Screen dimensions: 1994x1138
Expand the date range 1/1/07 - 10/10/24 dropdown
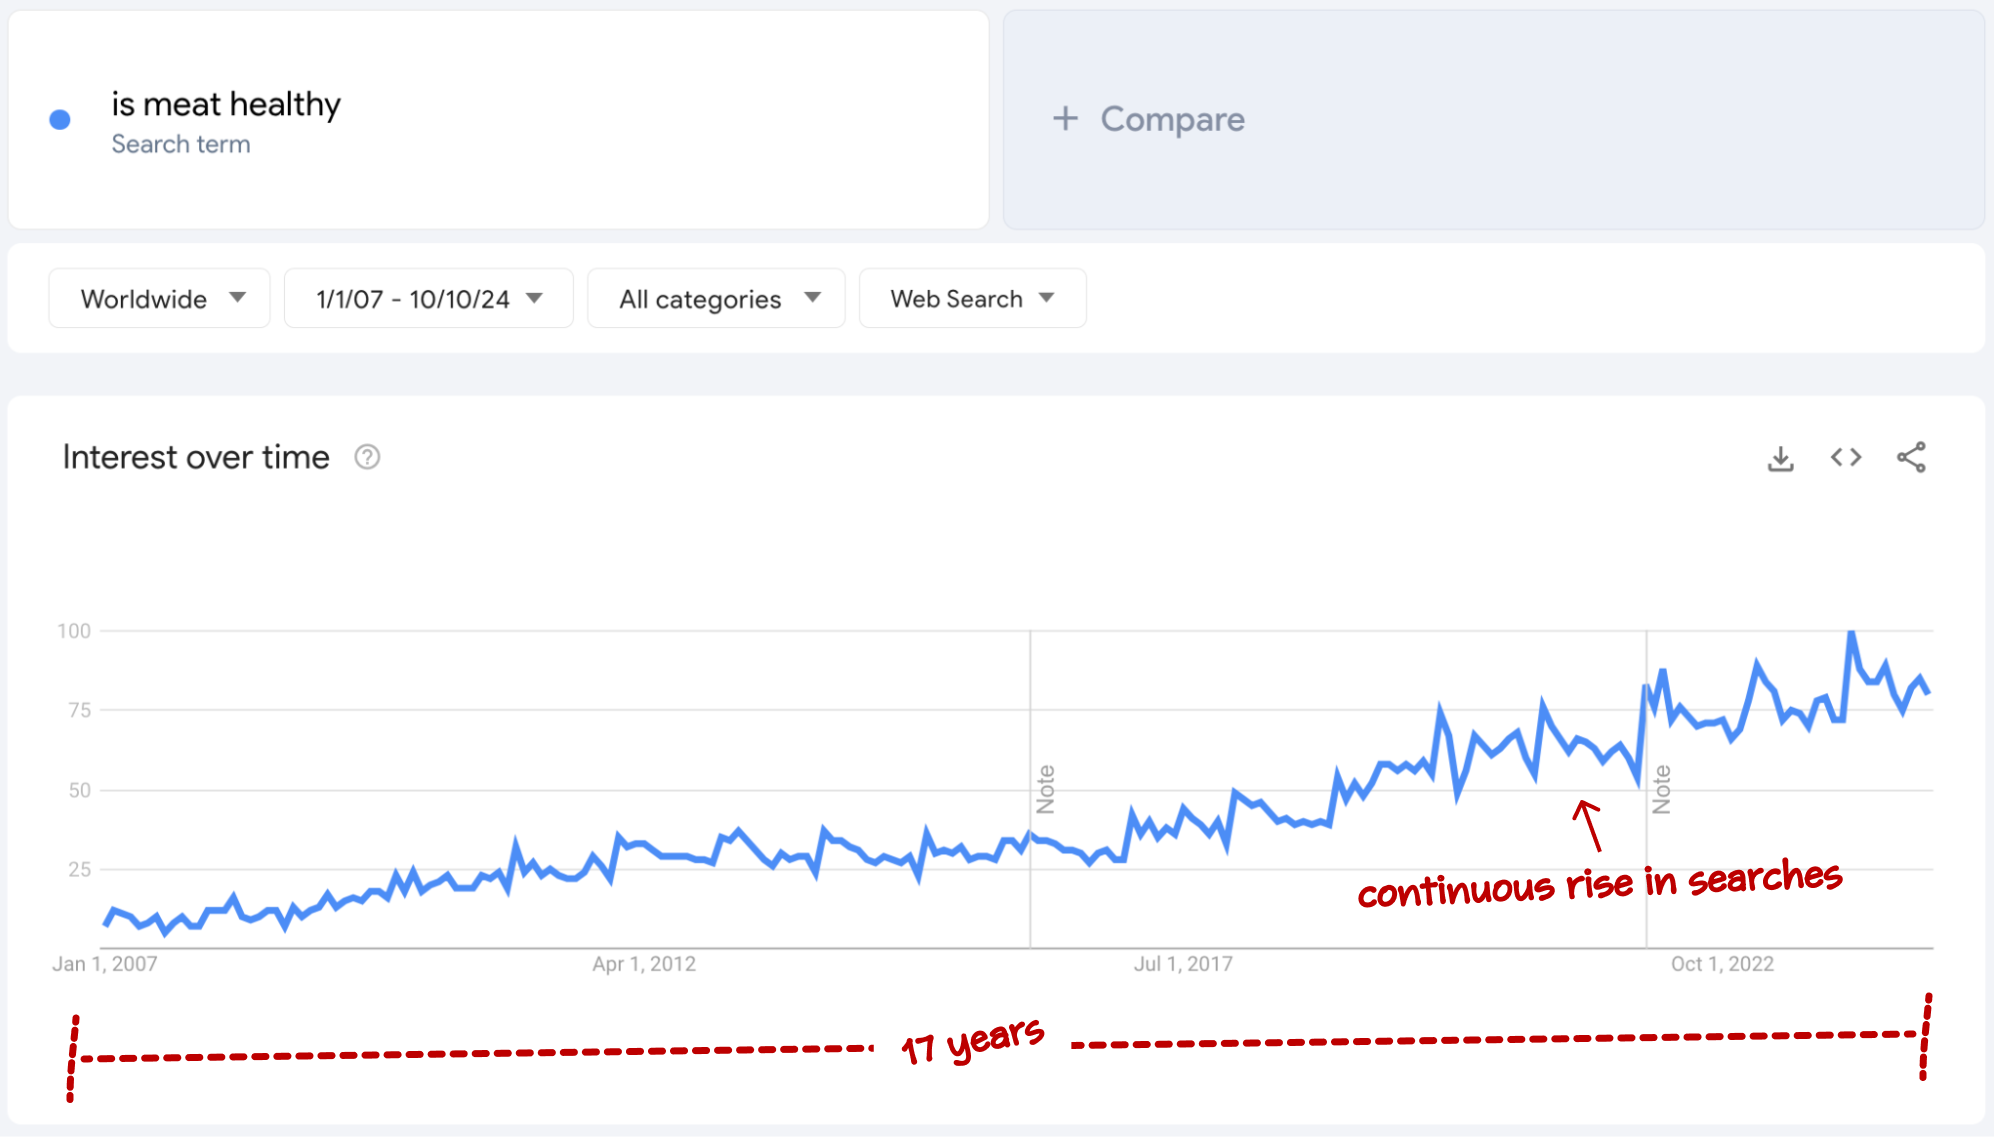pos(425,299)
